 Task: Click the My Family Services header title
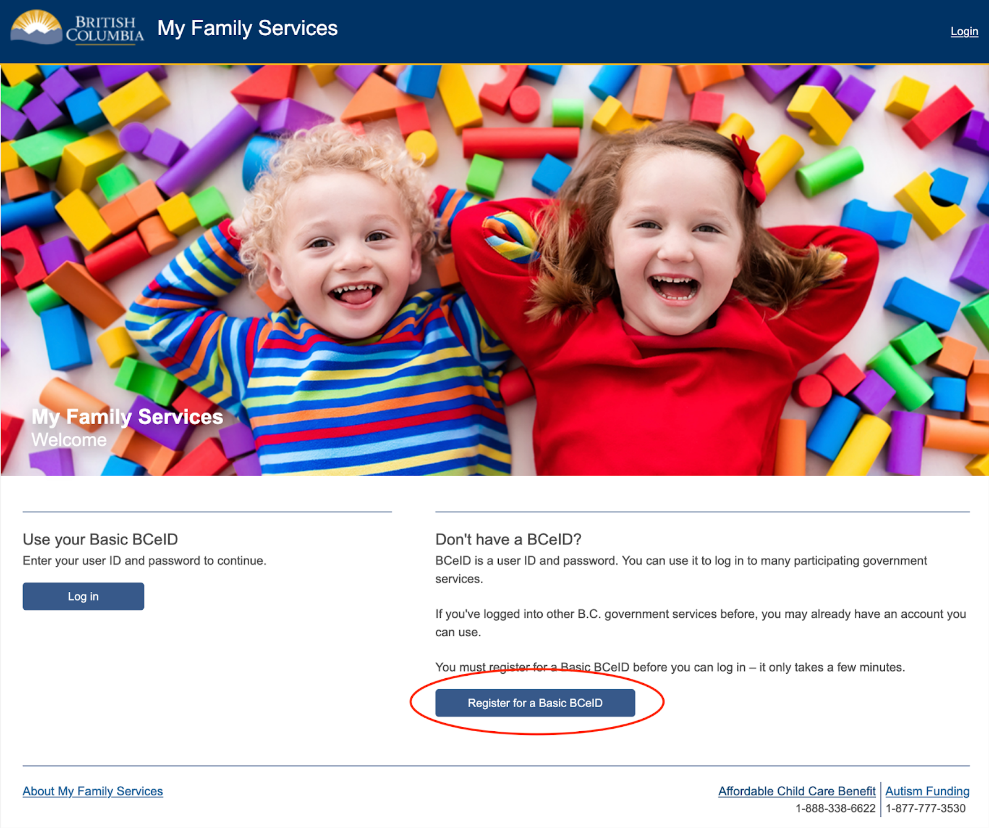click(x=247, y=28)
